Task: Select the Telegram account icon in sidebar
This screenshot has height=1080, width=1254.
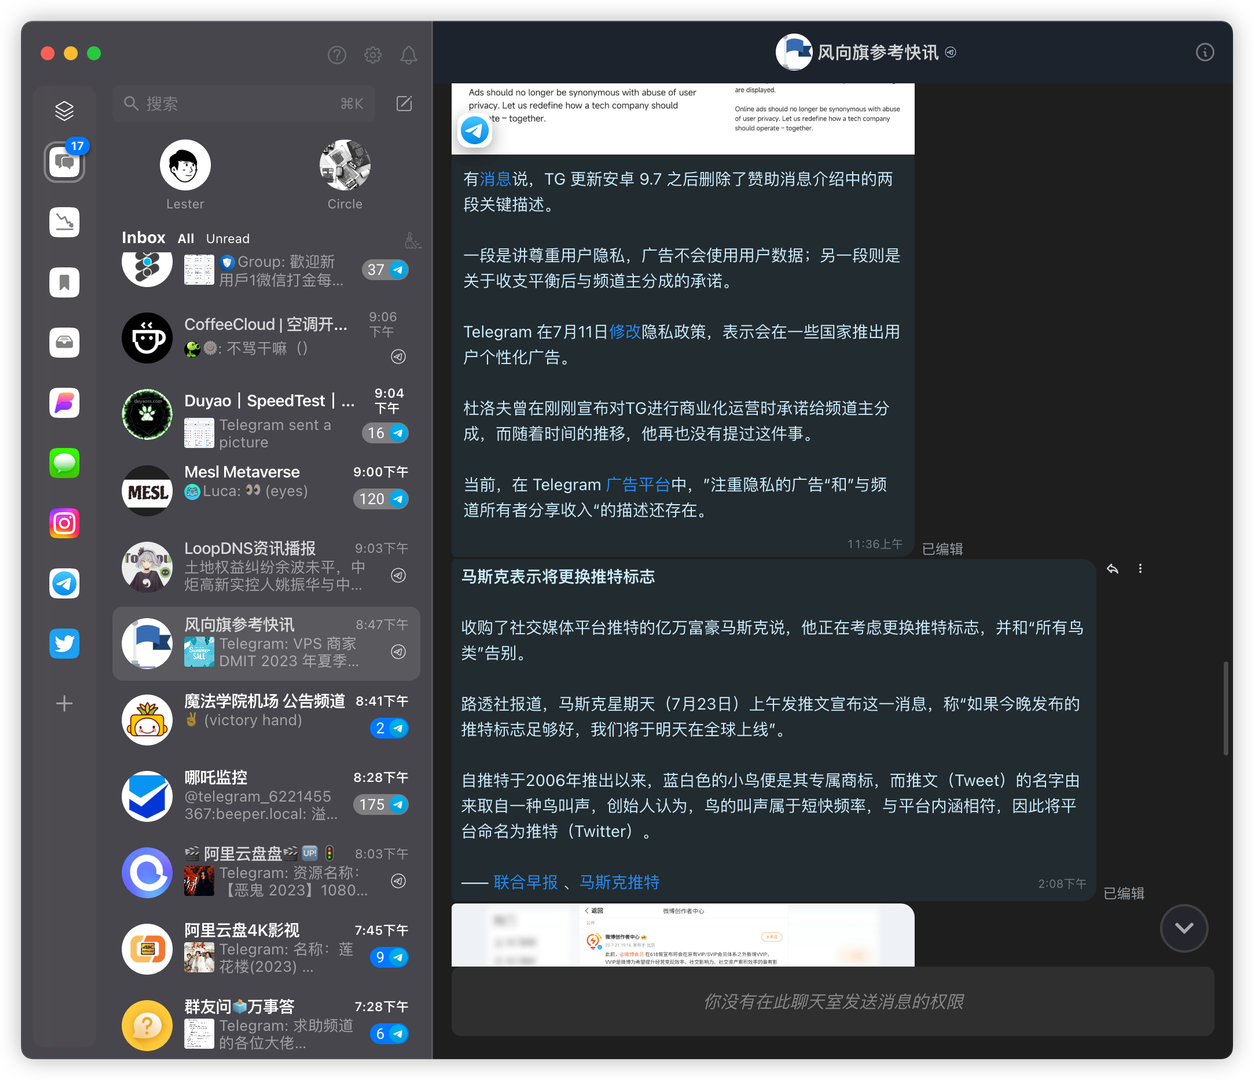Action: coord(64,583)
